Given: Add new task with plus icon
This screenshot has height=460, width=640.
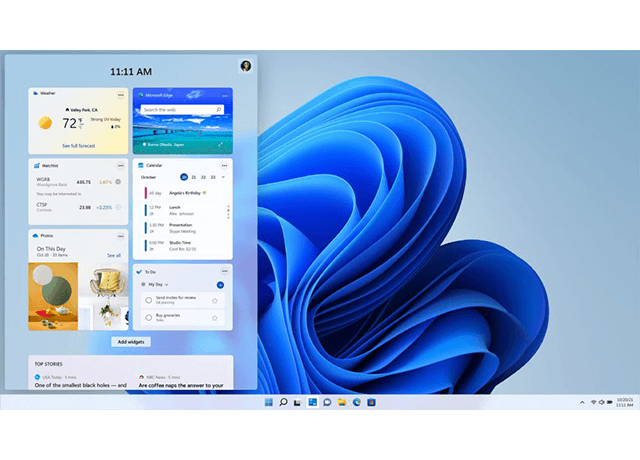Looking at the screenshot, I should tap(220, 285).
